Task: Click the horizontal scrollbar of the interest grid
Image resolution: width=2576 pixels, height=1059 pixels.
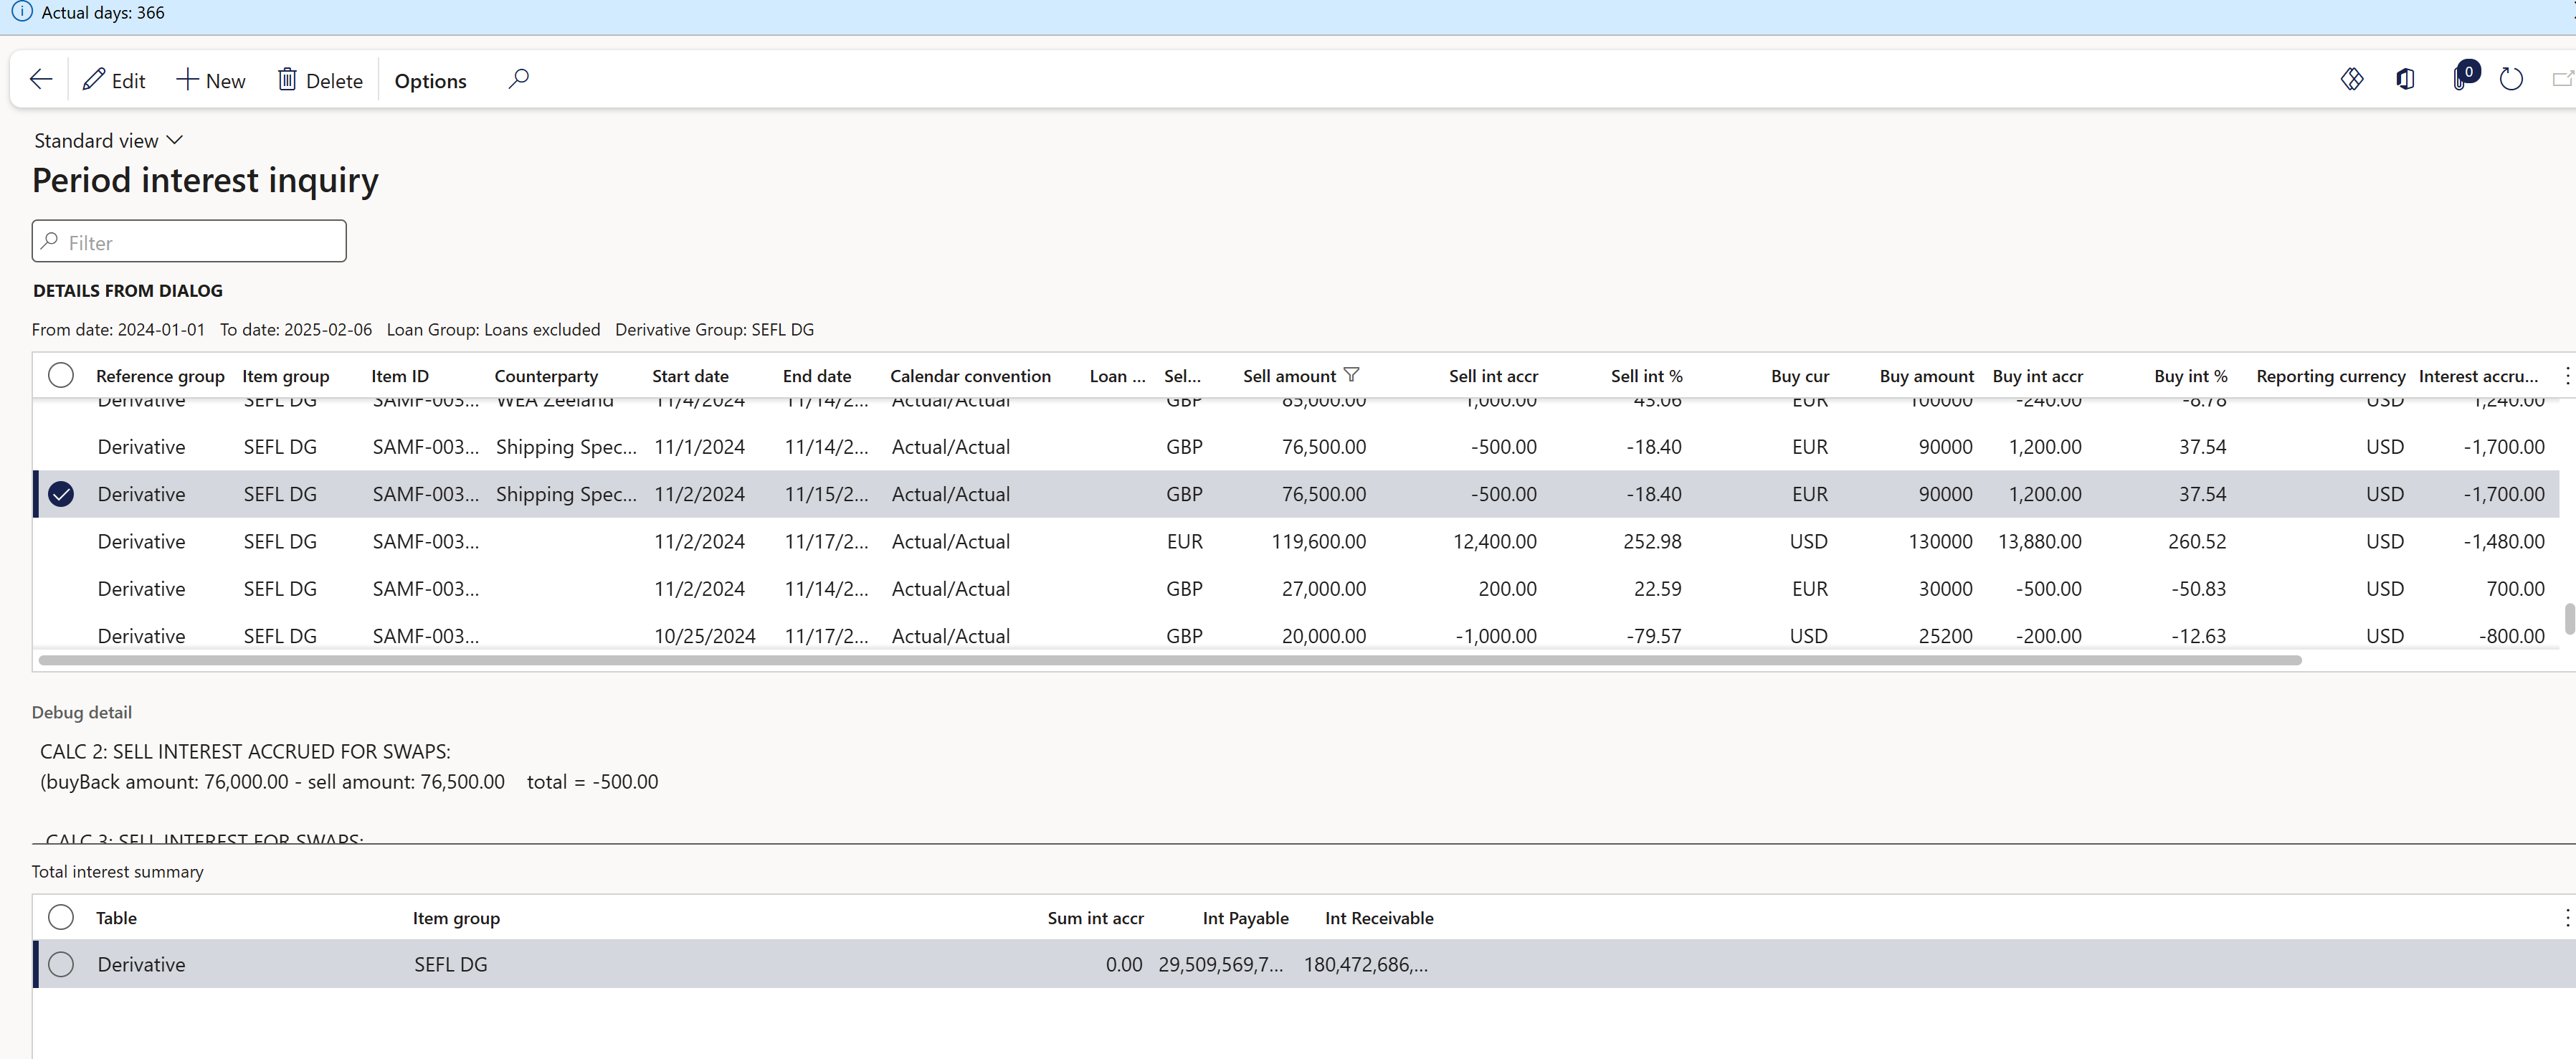Action: [1170, 660]
